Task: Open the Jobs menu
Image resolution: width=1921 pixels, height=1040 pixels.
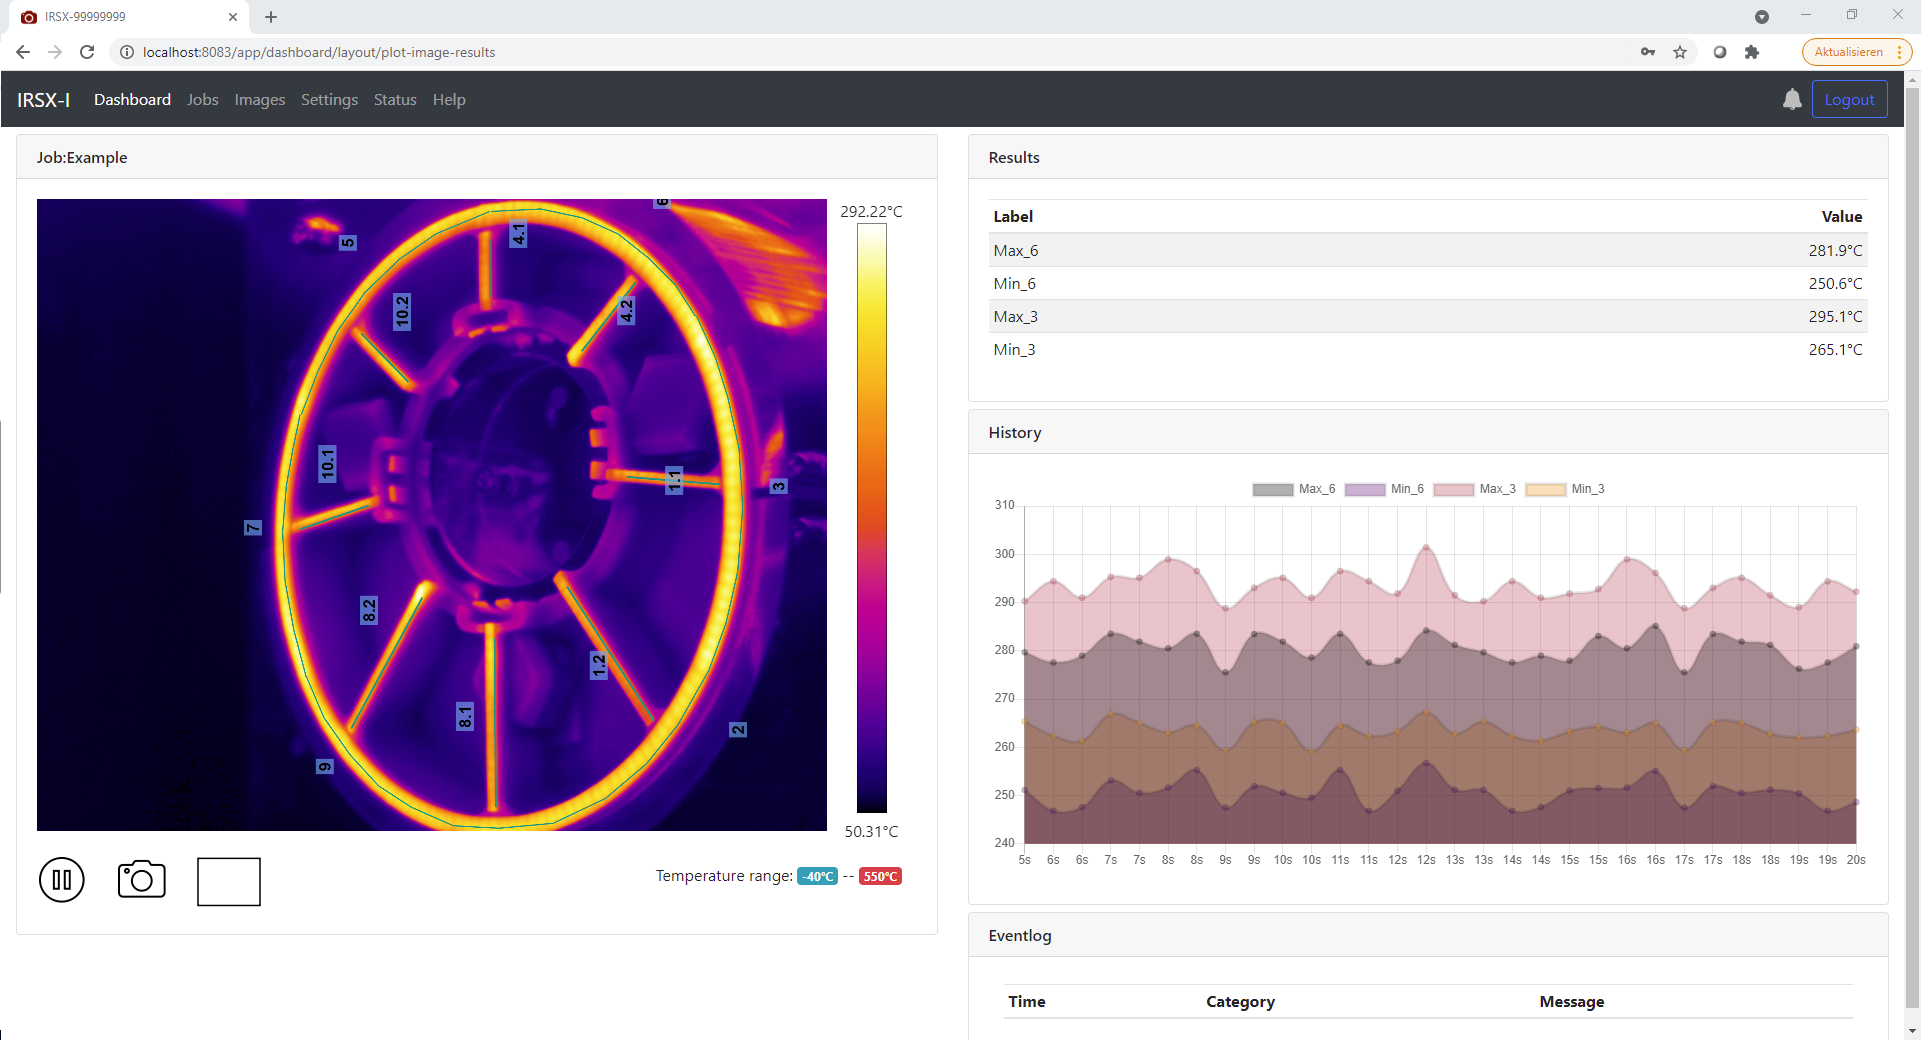Action: click(x=202, y=99)
